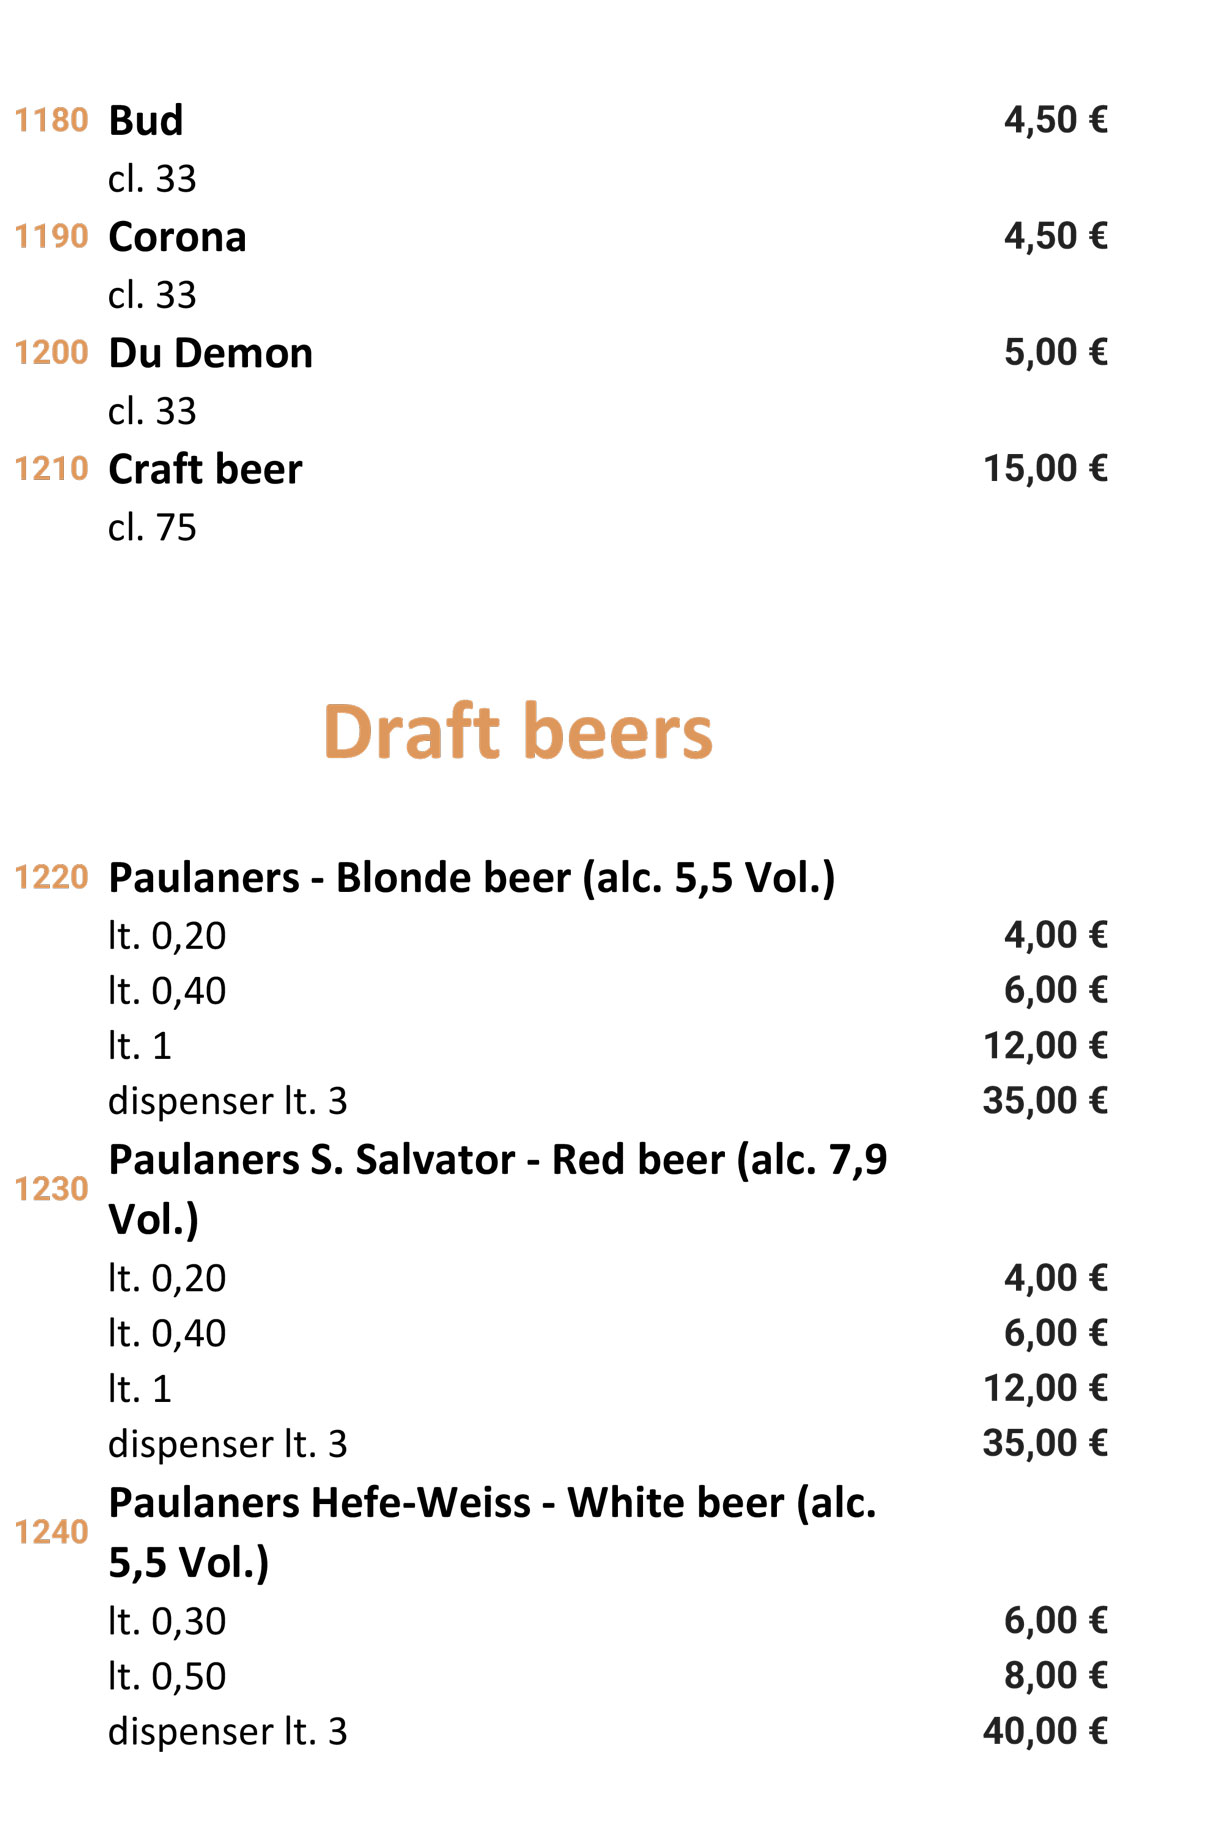Click item number 1190

tap(51, 237)
